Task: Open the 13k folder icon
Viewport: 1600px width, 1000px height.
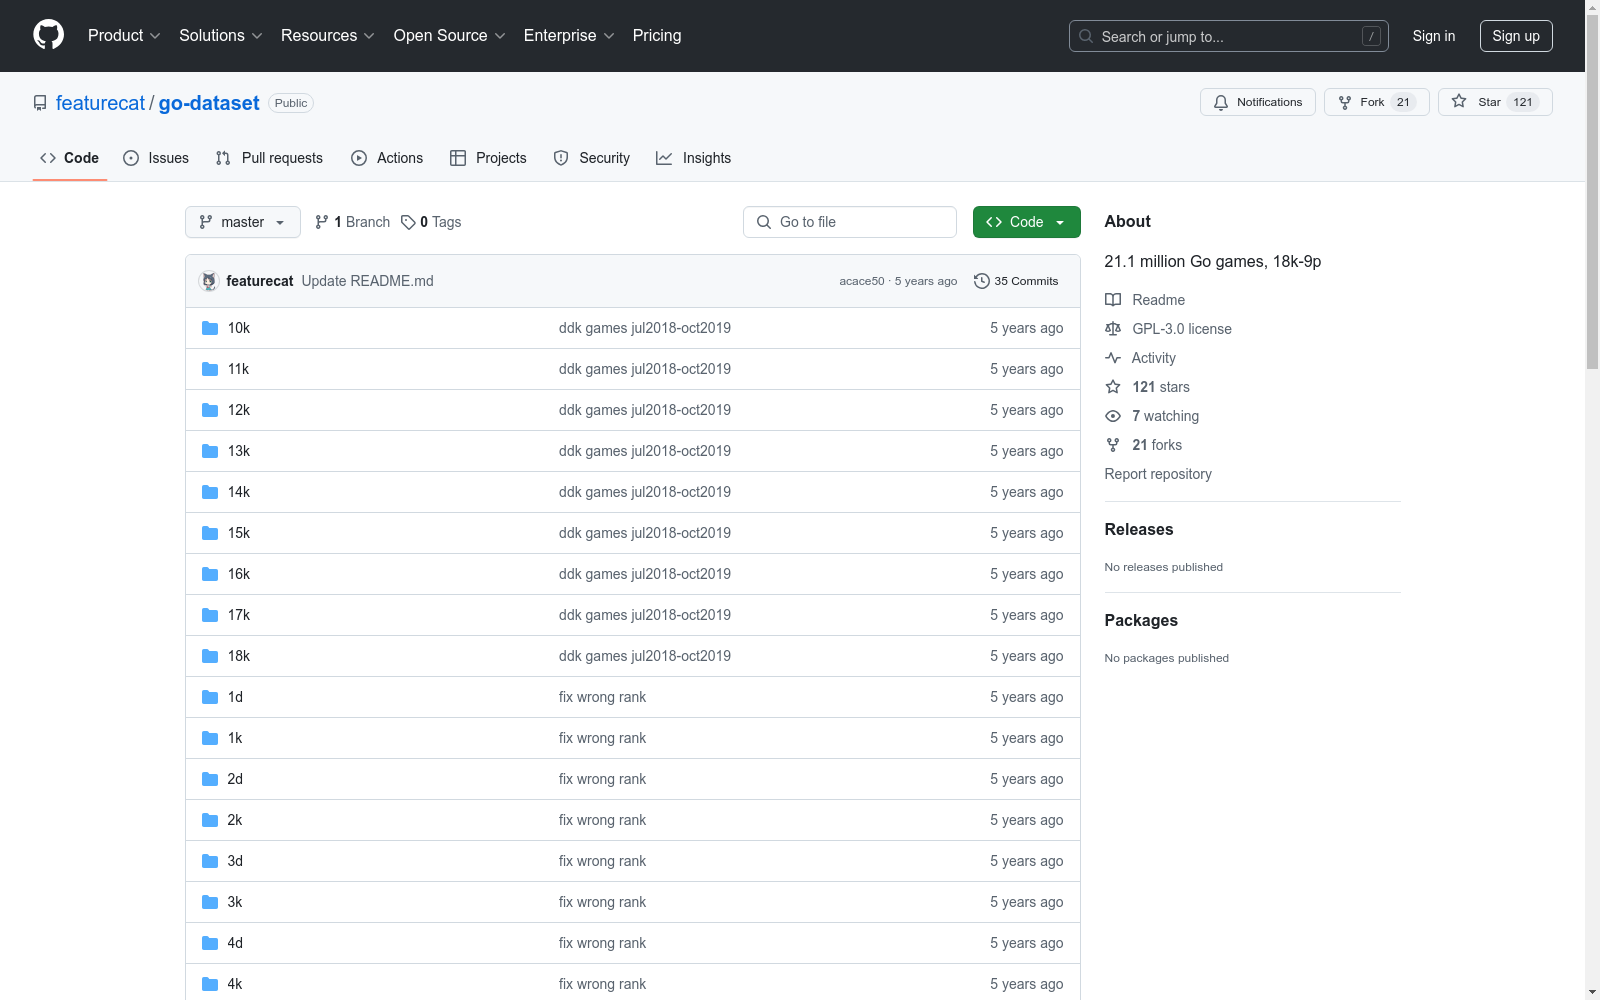Action: (x=210, y=451)
